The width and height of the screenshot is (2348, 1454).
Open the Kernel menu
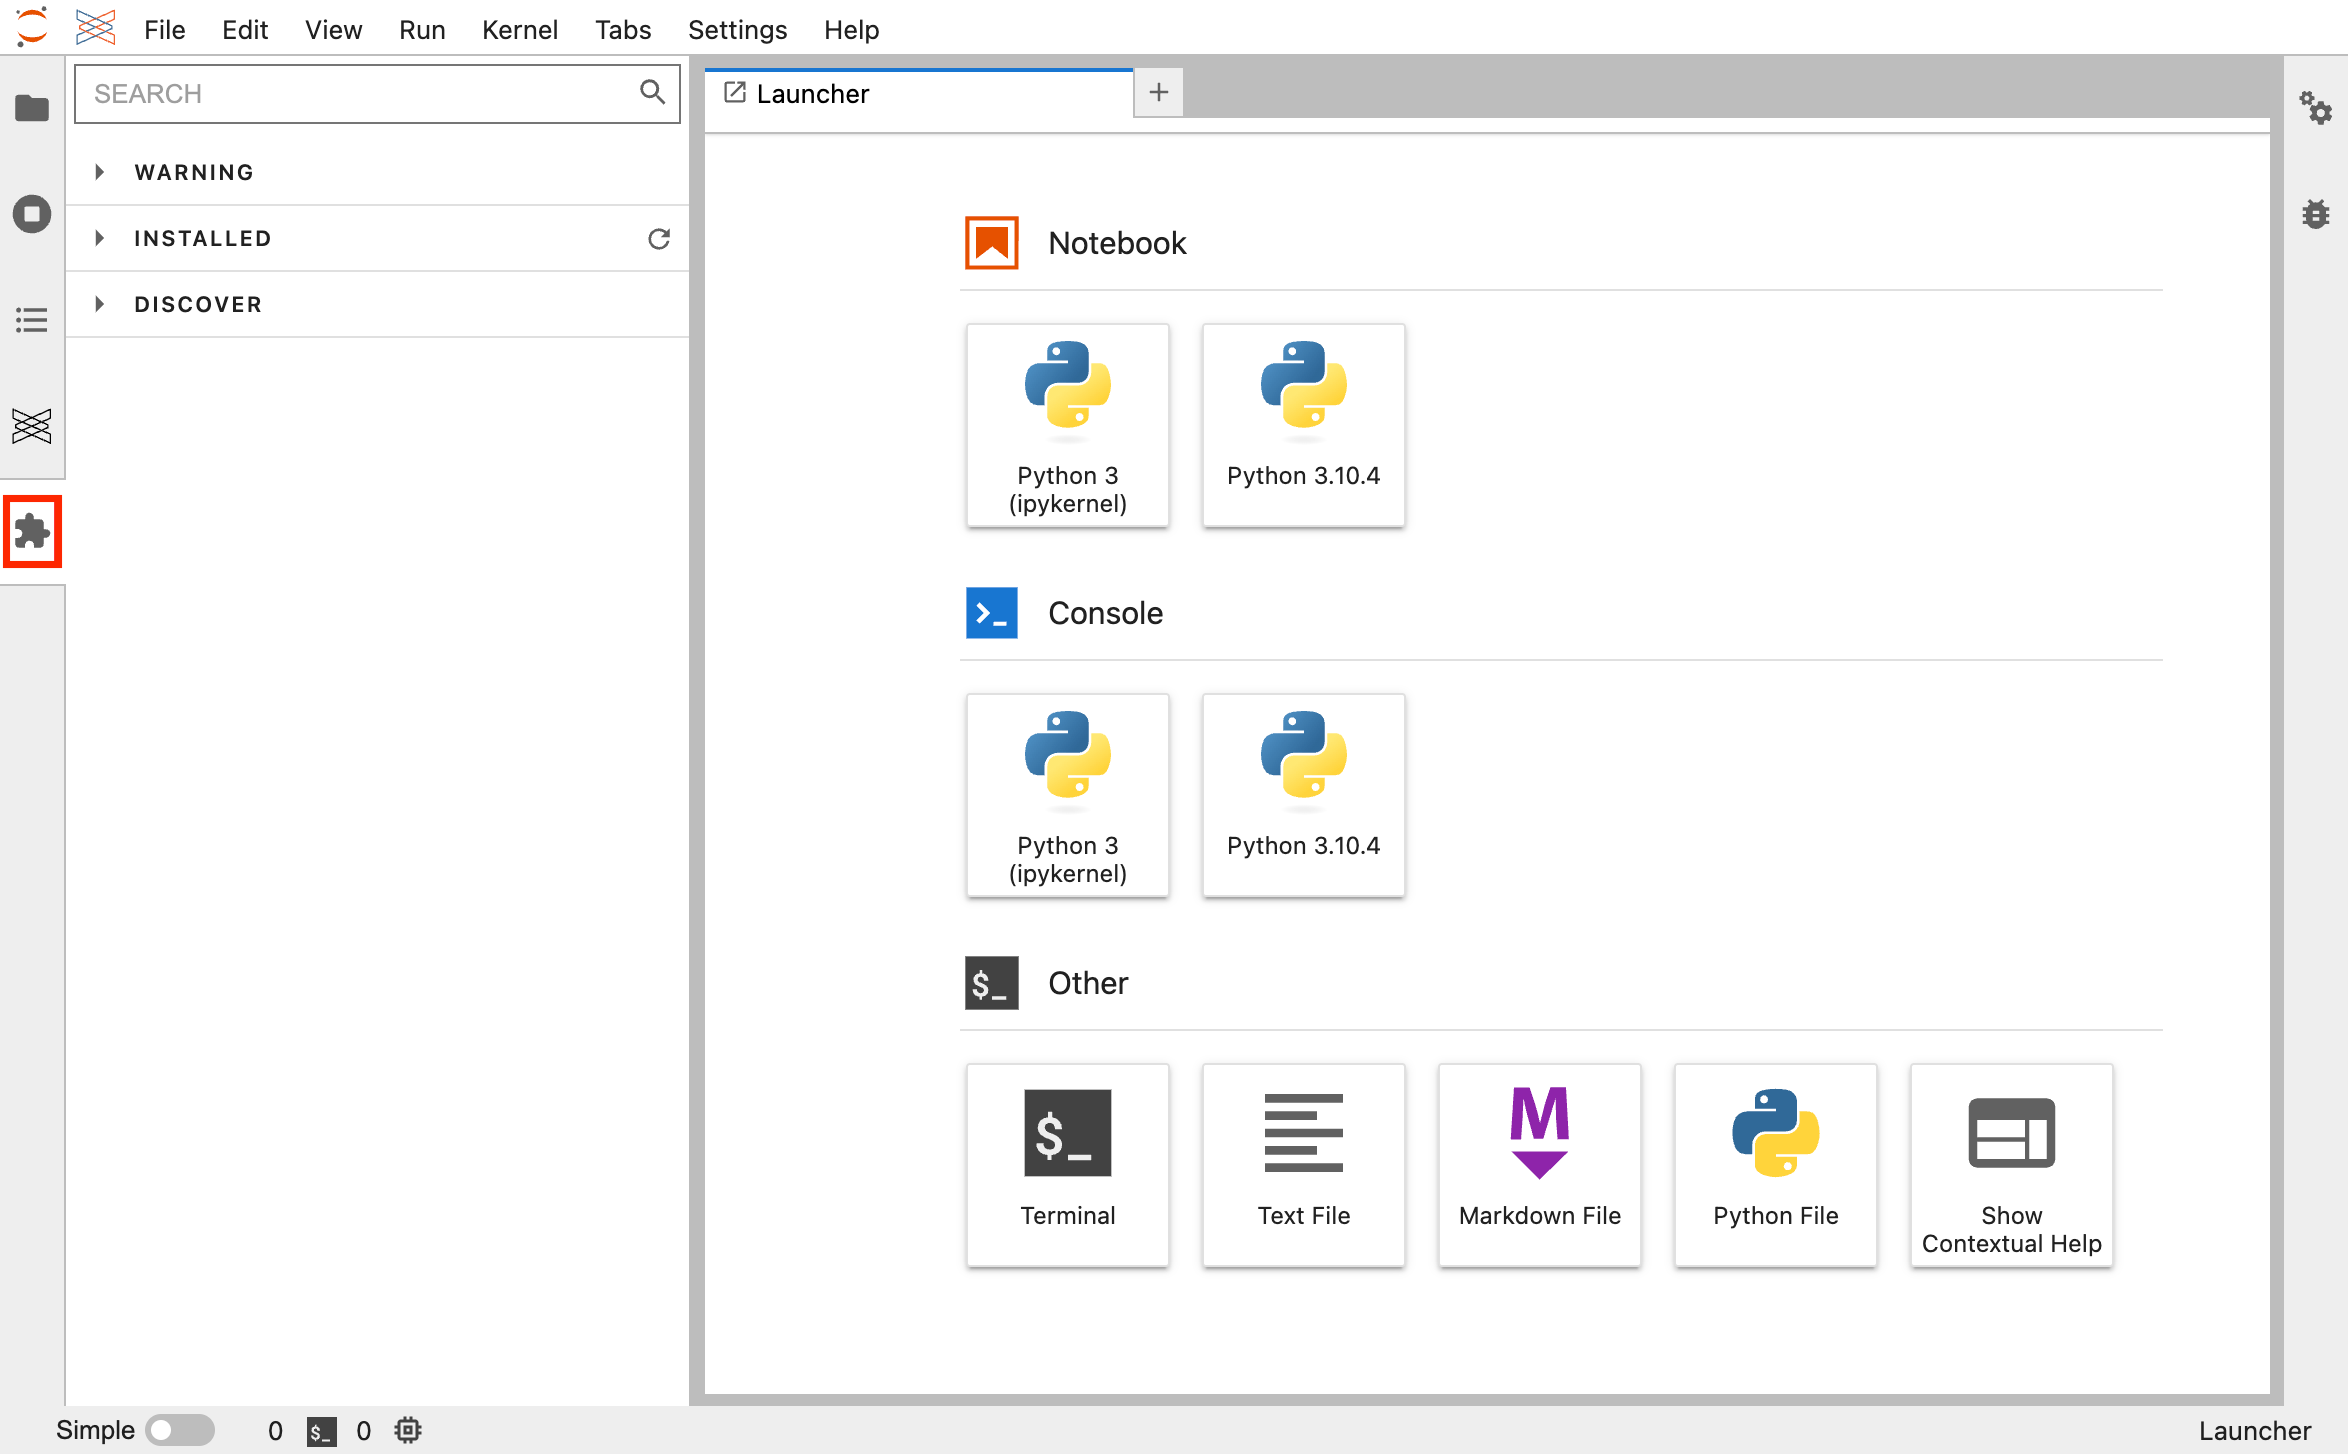click(x=520, y=29)
